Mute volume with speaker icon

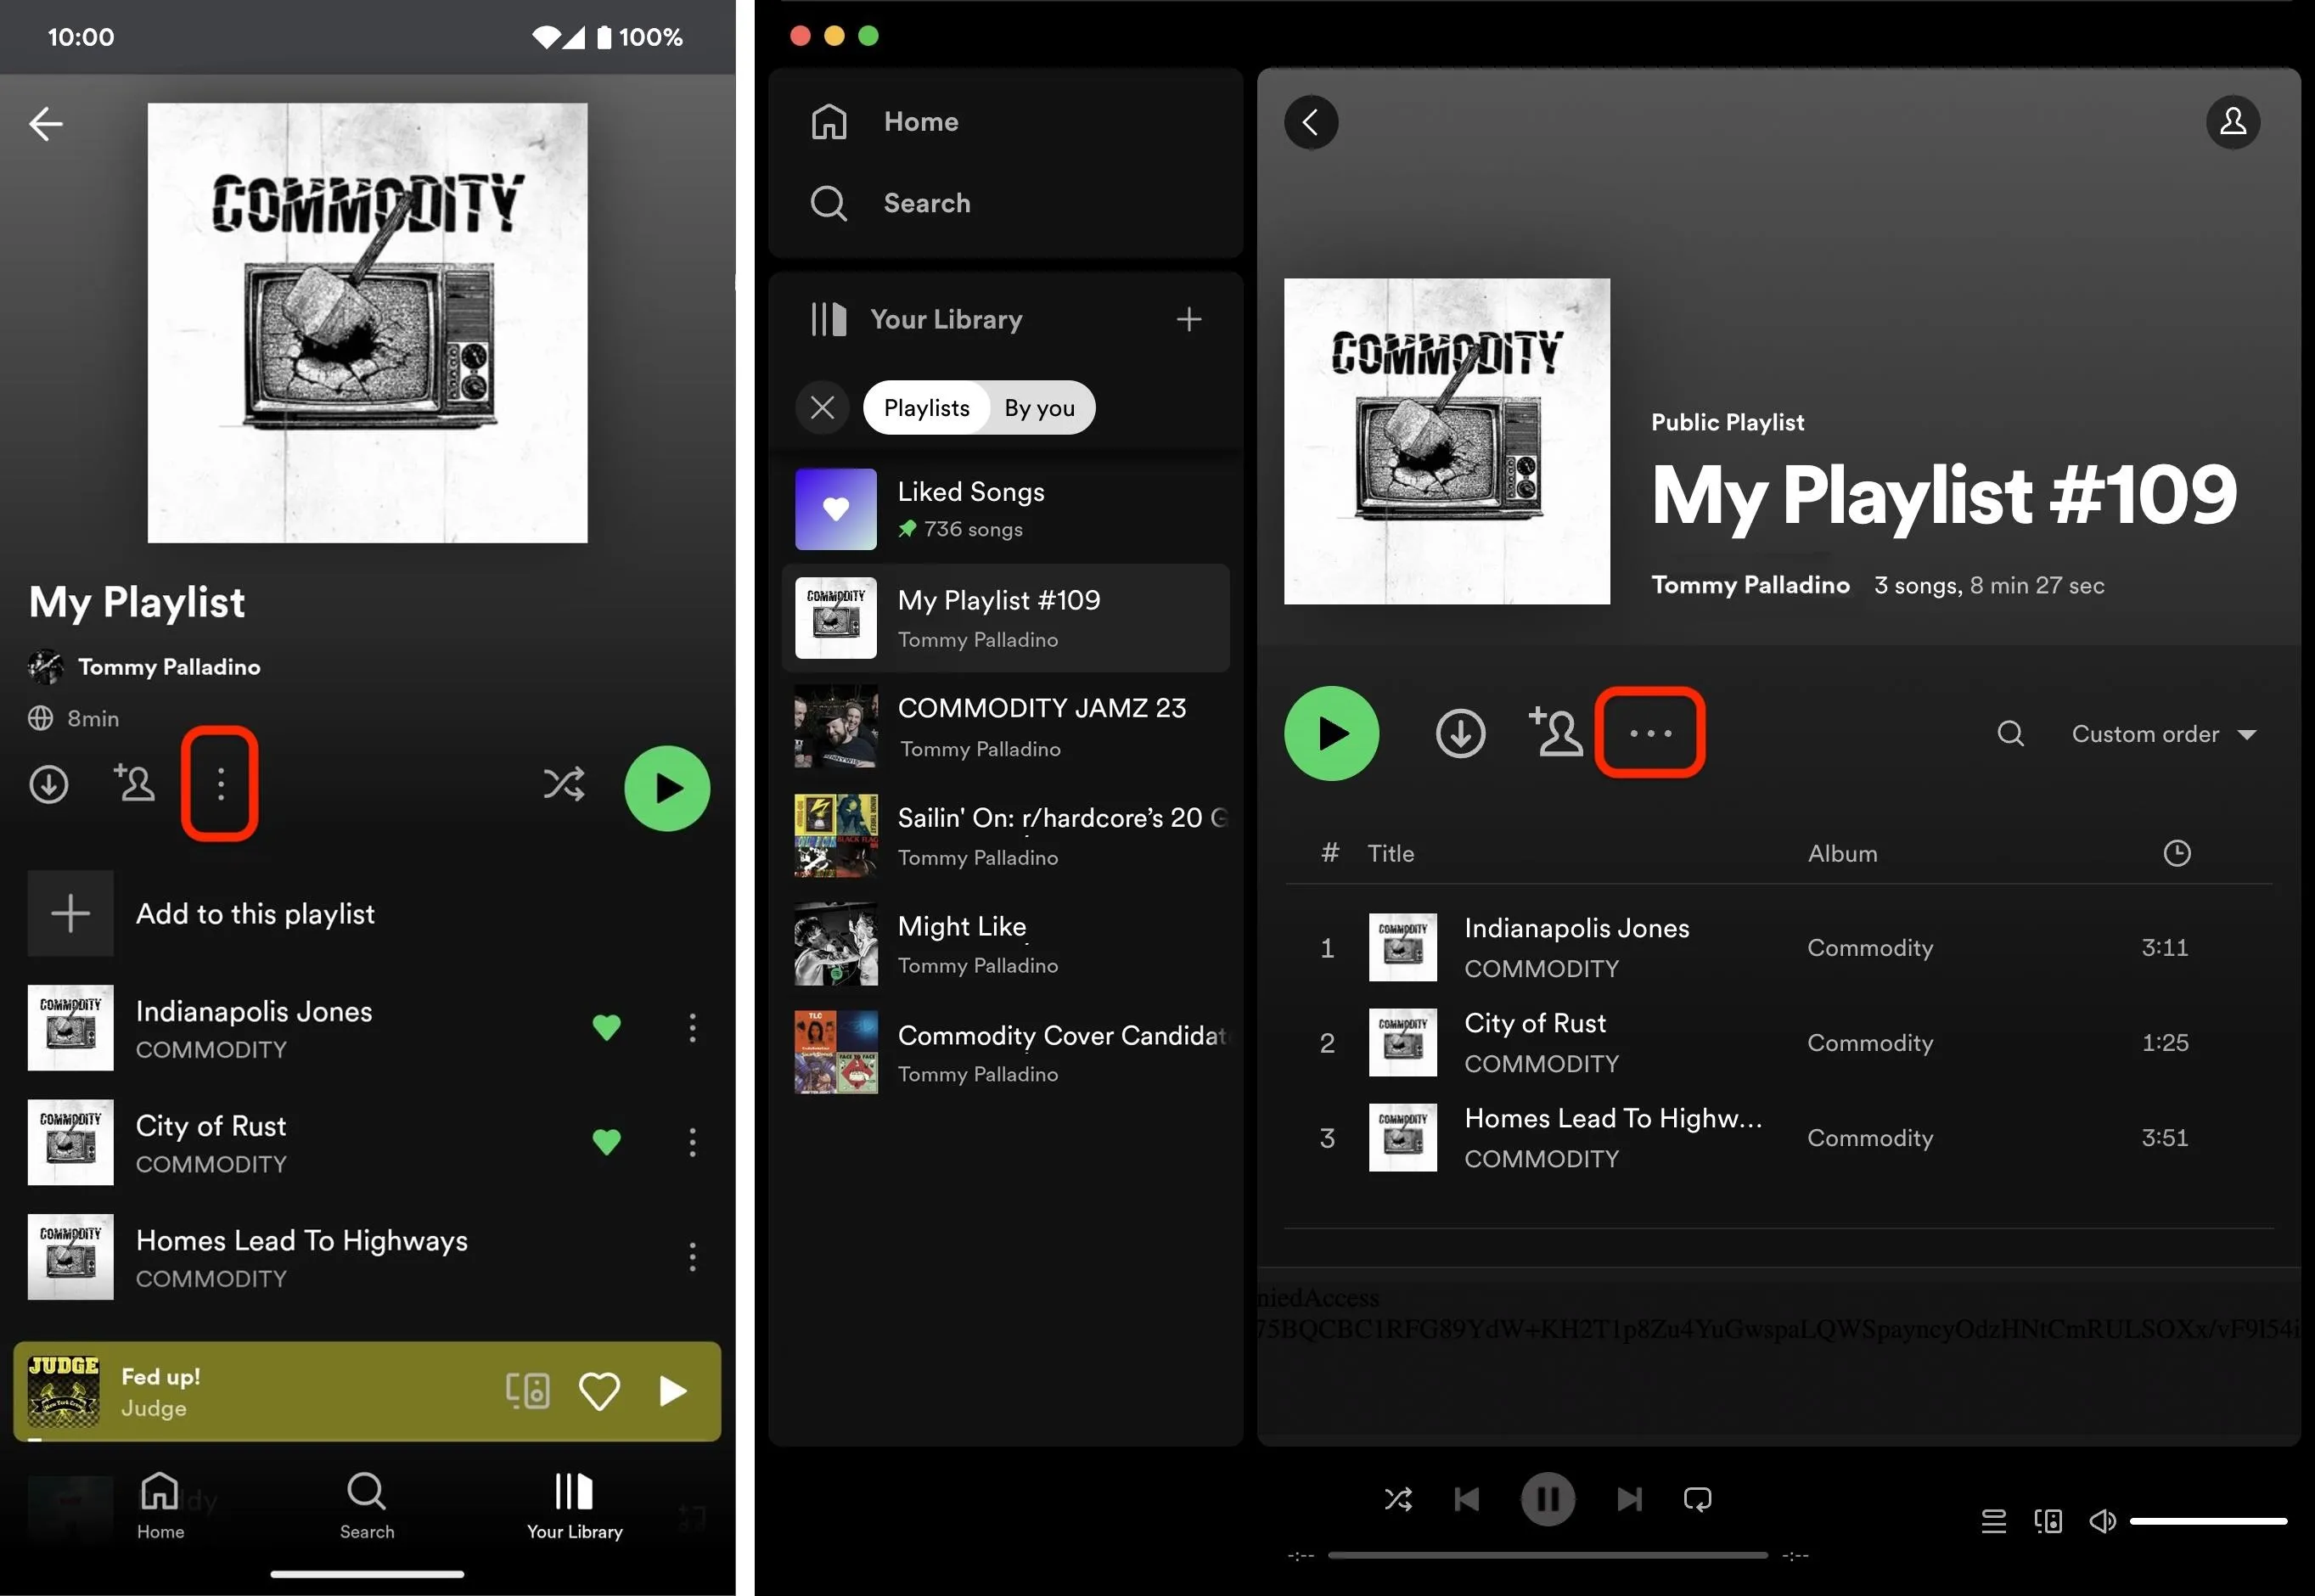click(2102, 1521)
